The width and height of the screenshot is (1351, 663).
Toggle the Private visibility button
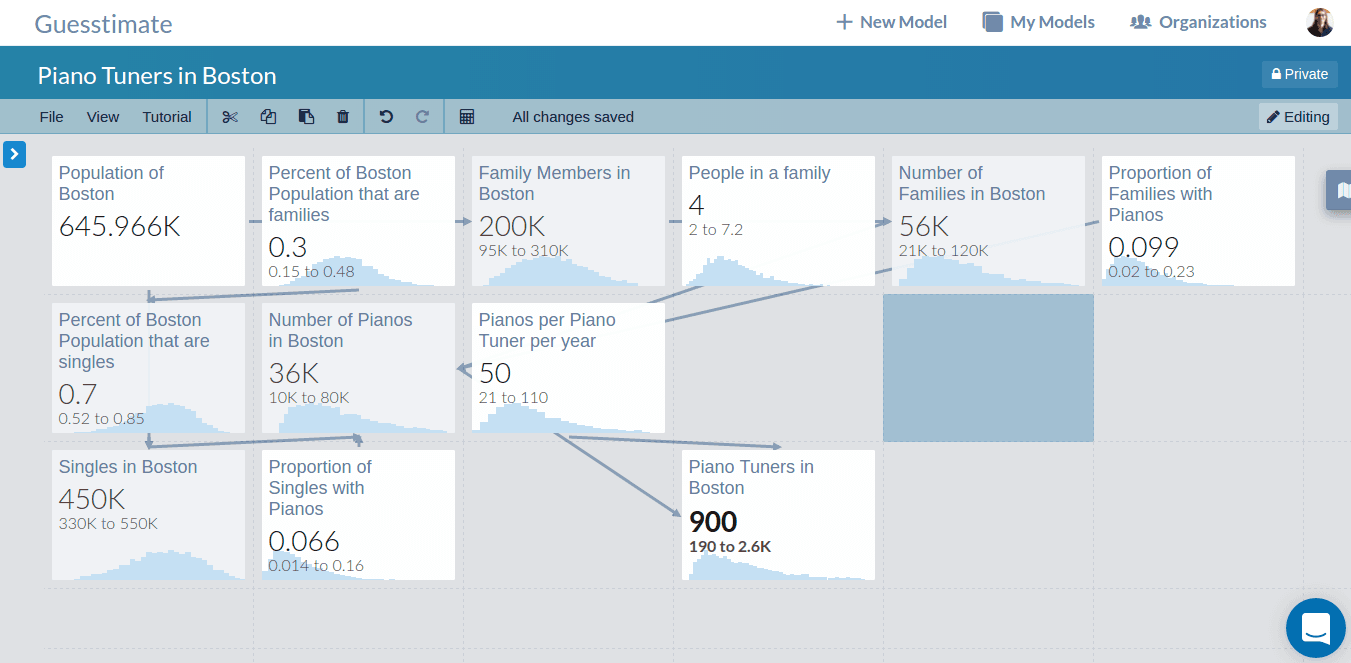pos(1299,74)
